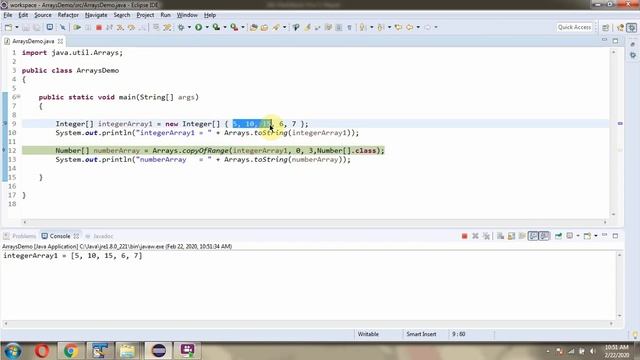The height and width of the screenshot is (360, 640).
Task: Open the Display Selected Console dropdown
Action: 578,236
